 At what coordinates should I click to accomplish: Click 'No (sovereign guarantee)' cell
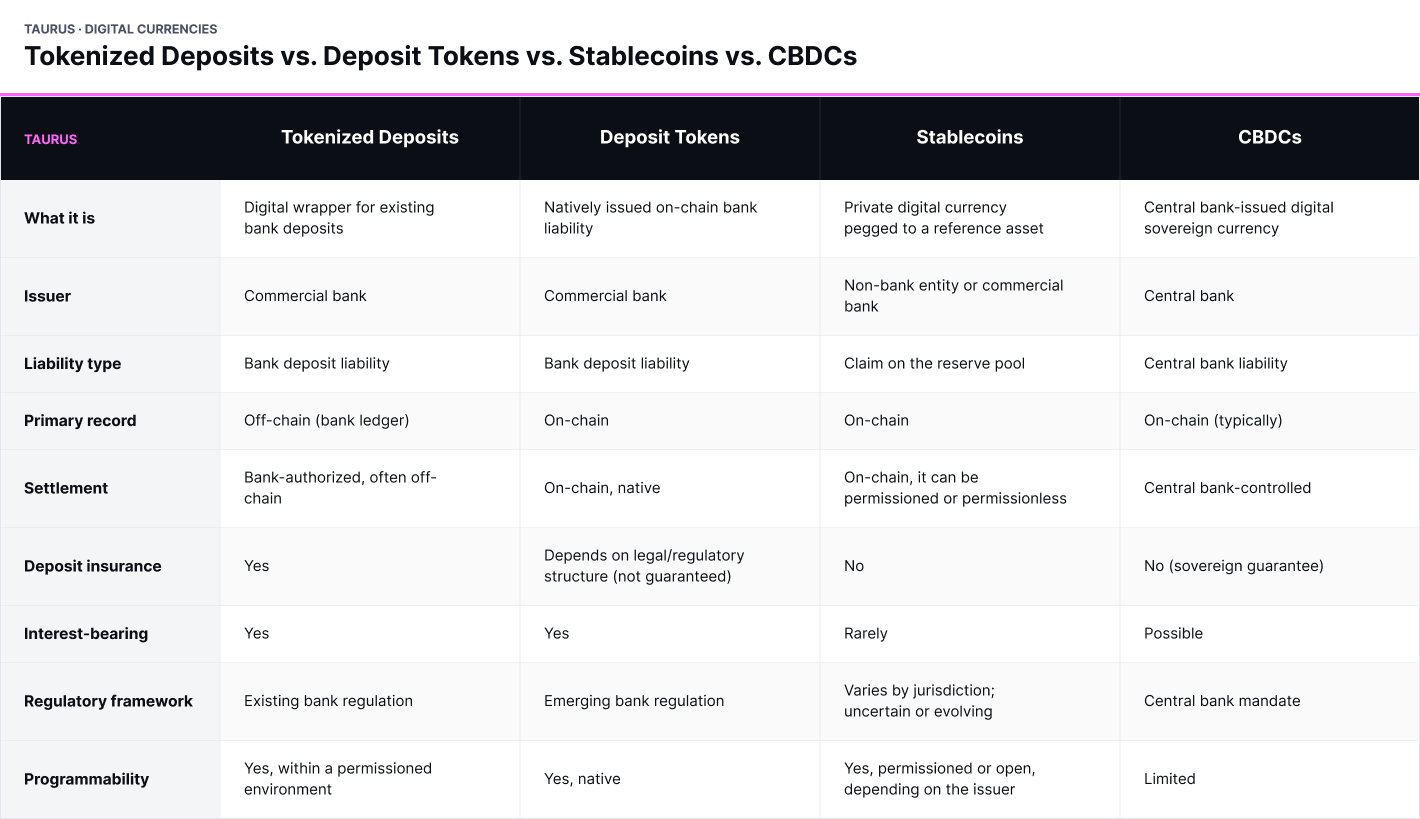[x=1233, y=566]
